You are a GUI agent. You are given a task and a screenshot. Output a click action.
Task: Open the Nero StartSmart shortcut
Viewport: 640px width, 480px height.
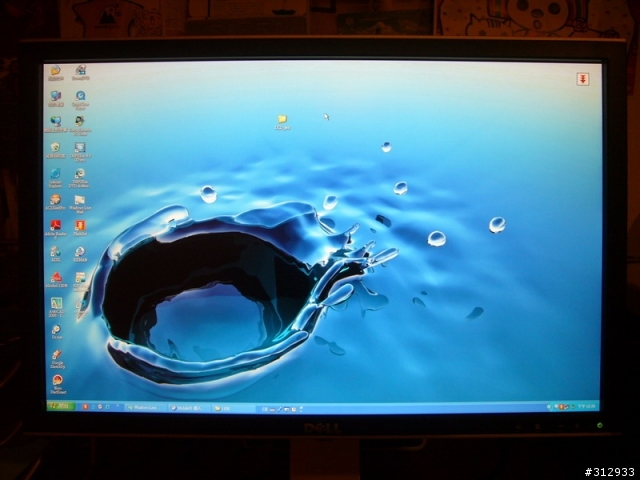58,384
